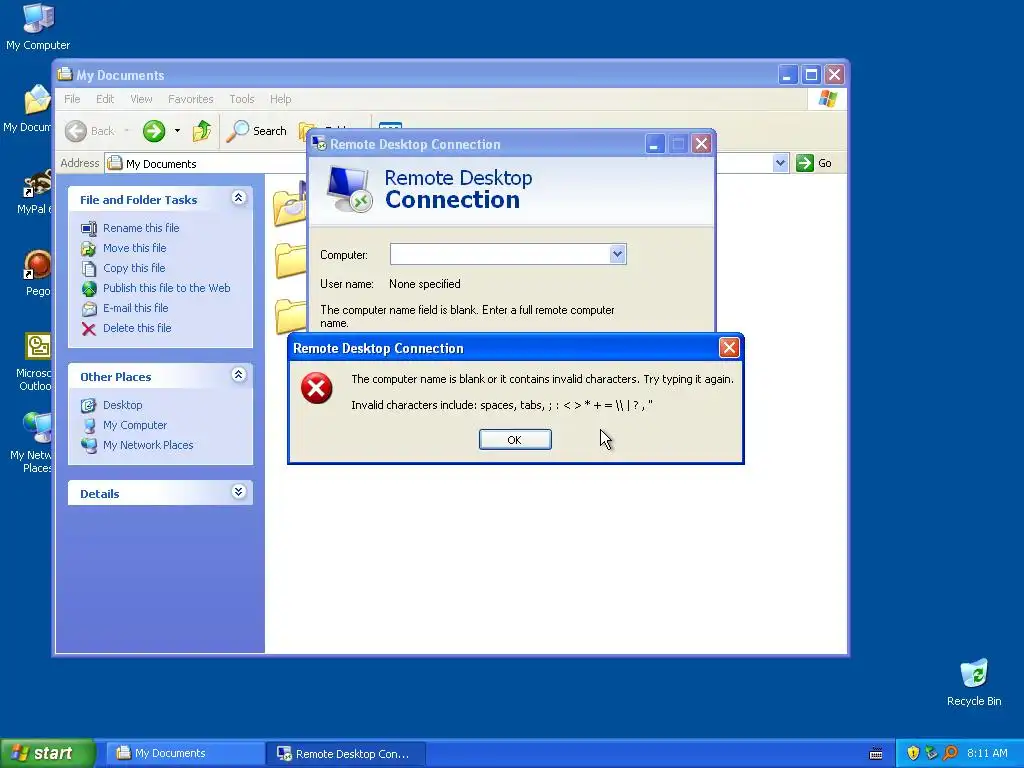The height and width of the screenshot is (768, 1024).
Task: Switch to My Documents taskbar button
Action: pyautogui.click(x=185, y=754)
